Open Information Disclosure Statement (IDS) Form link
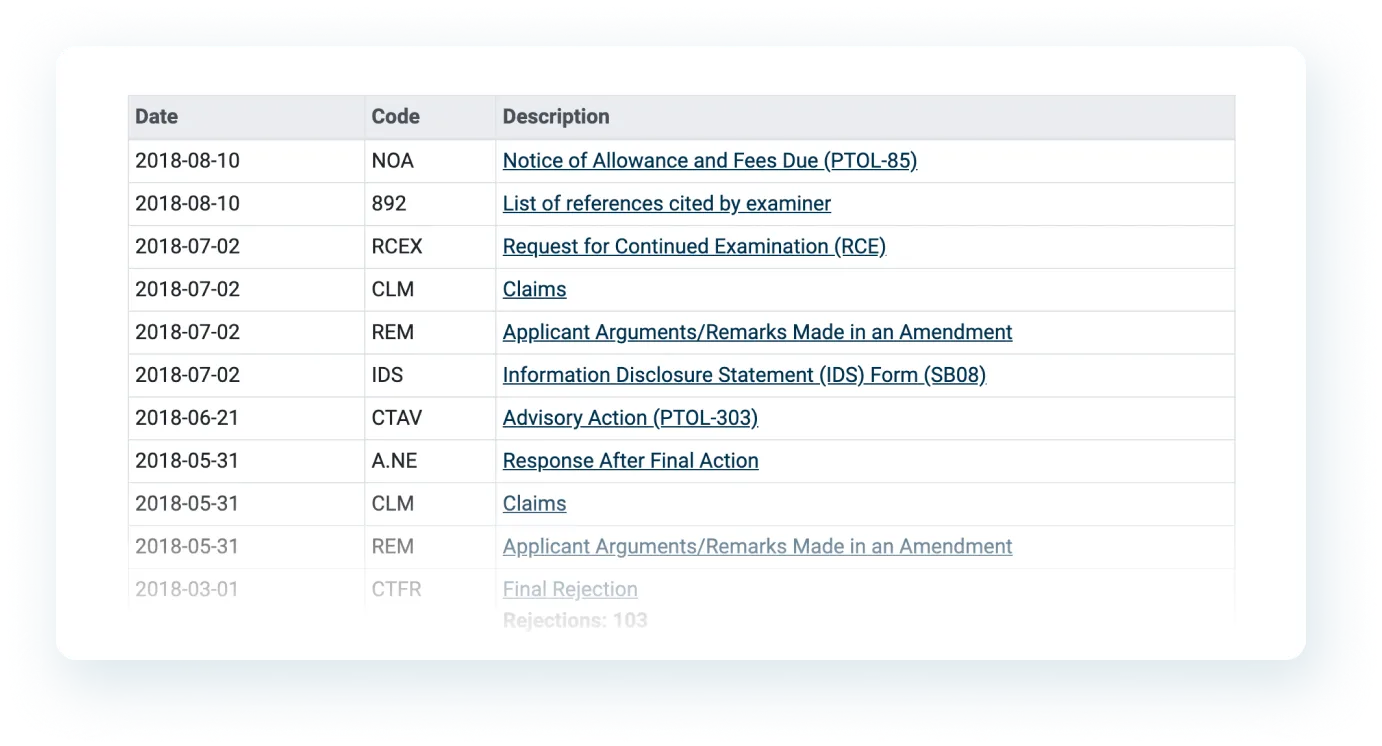The image size is (1382, 746). point(744,375)
